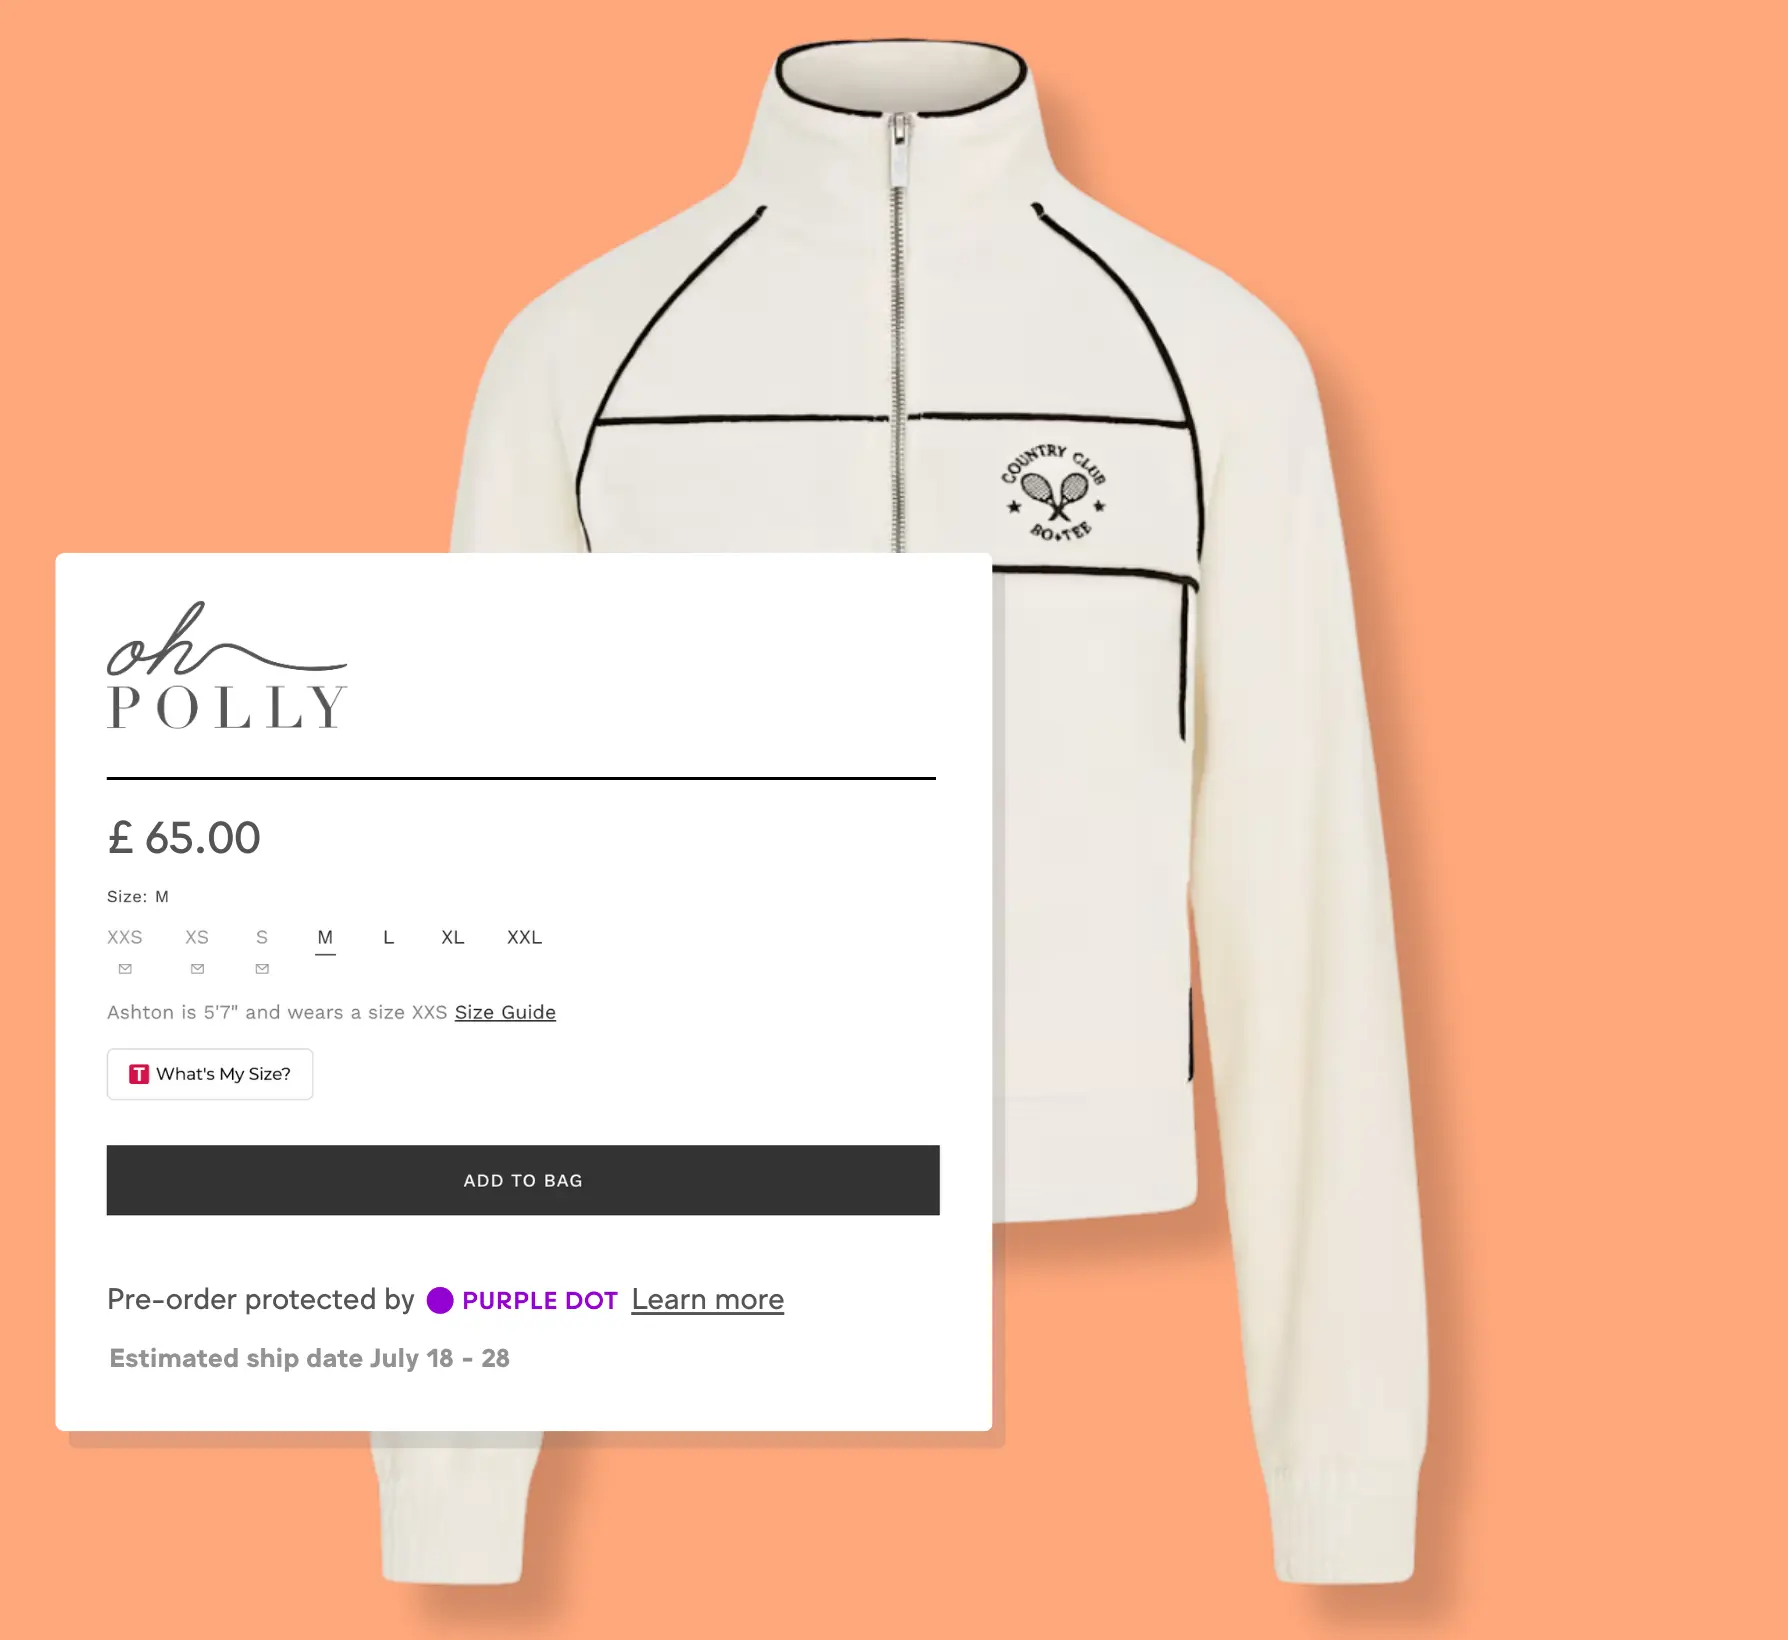Select size XS
Viewport: 1788px width, 1640px height.
[197, 937]
